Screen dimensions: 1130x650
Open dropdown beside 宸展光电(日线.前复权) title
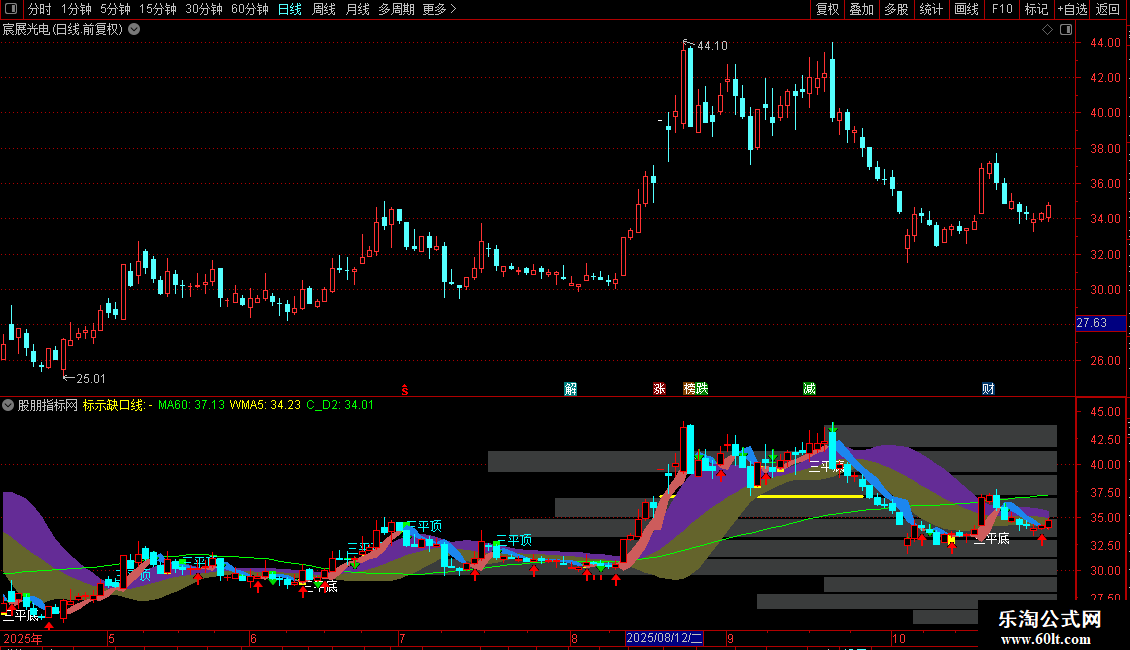point(134,30)
